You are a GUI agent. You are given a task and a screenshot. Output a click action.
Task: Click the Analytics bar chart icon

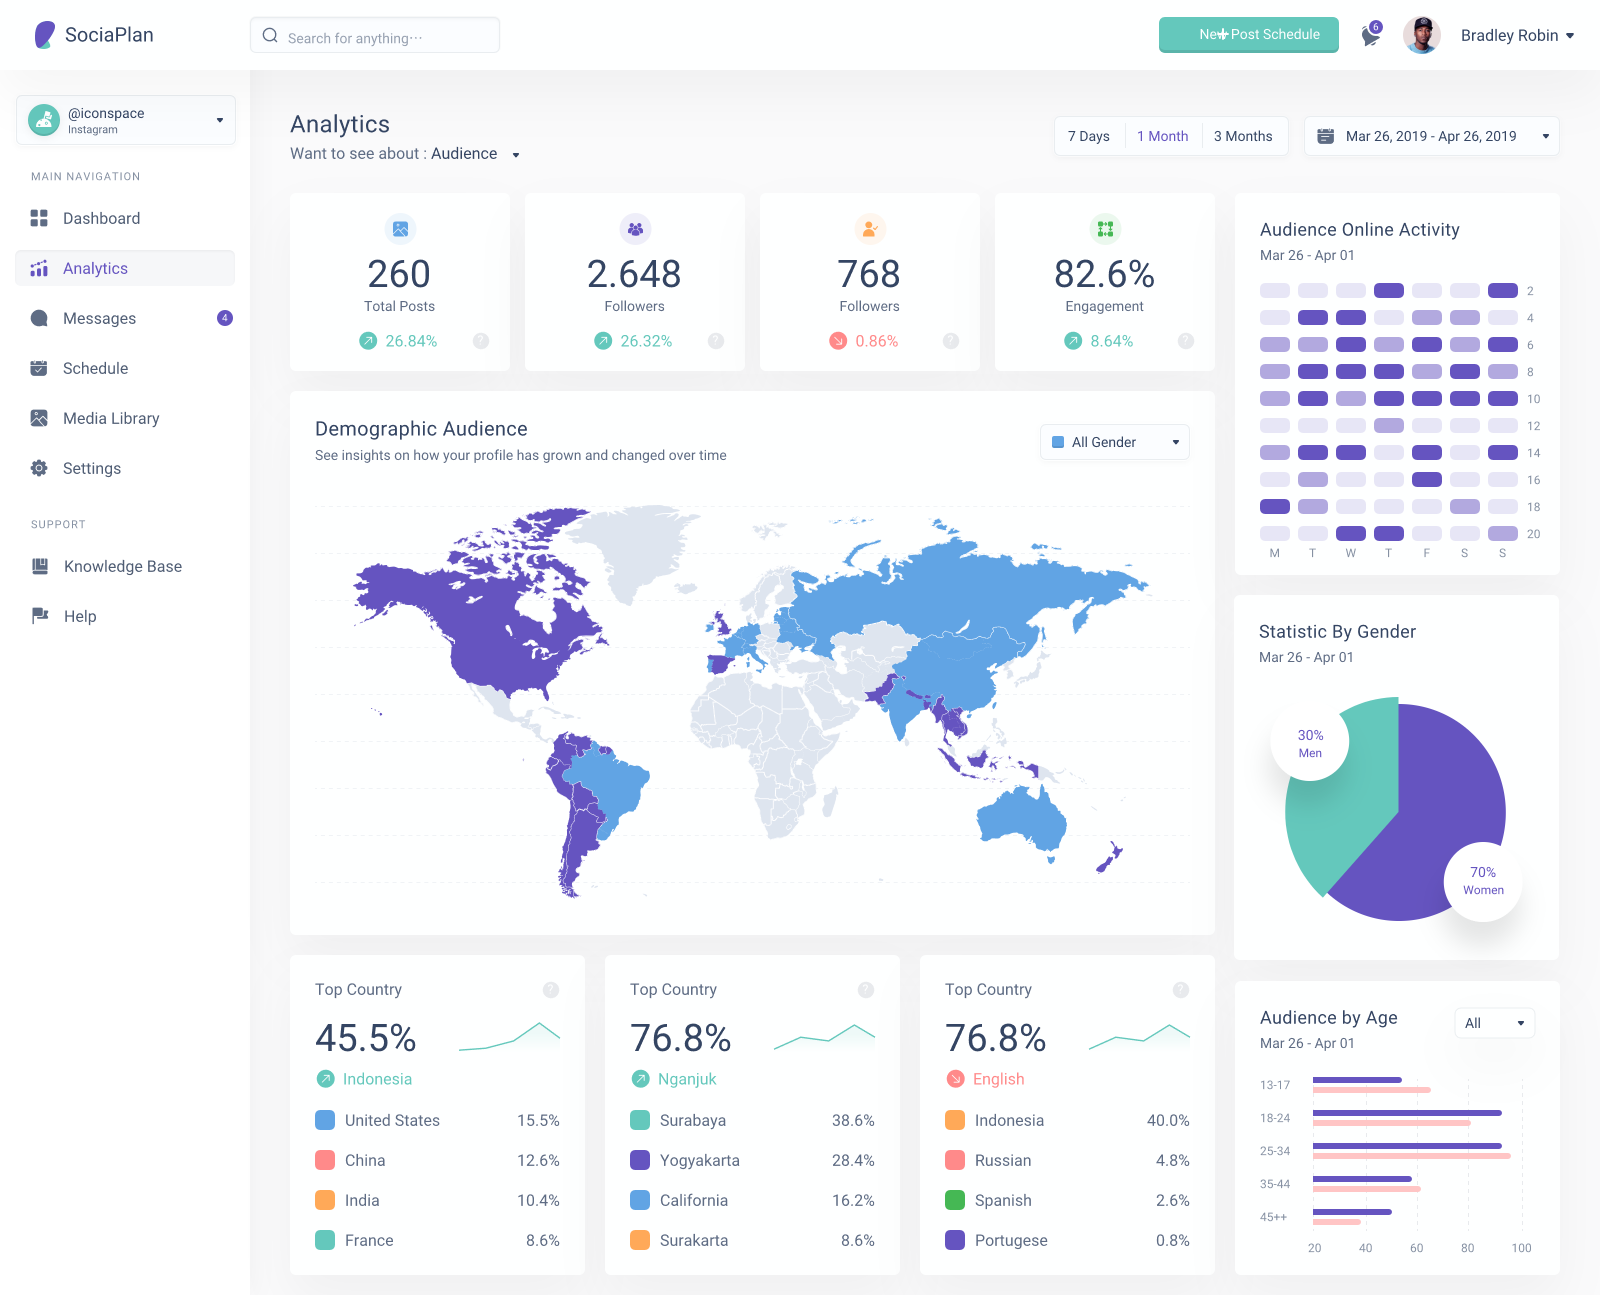pyautogui.click(x=39, y=268)
